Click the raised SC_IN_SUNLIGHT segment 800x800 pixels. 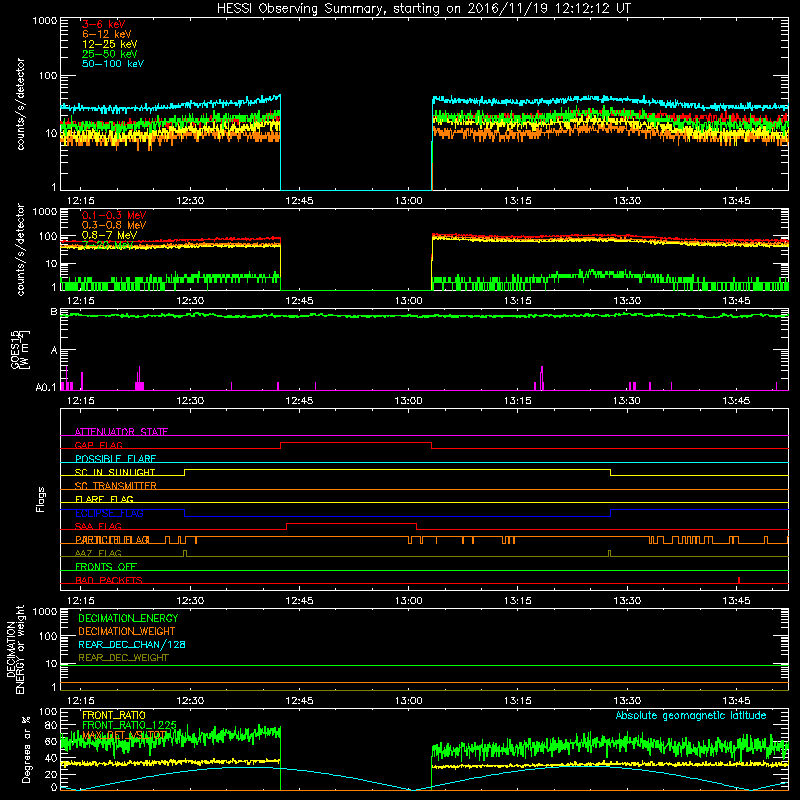coord(397,470)
